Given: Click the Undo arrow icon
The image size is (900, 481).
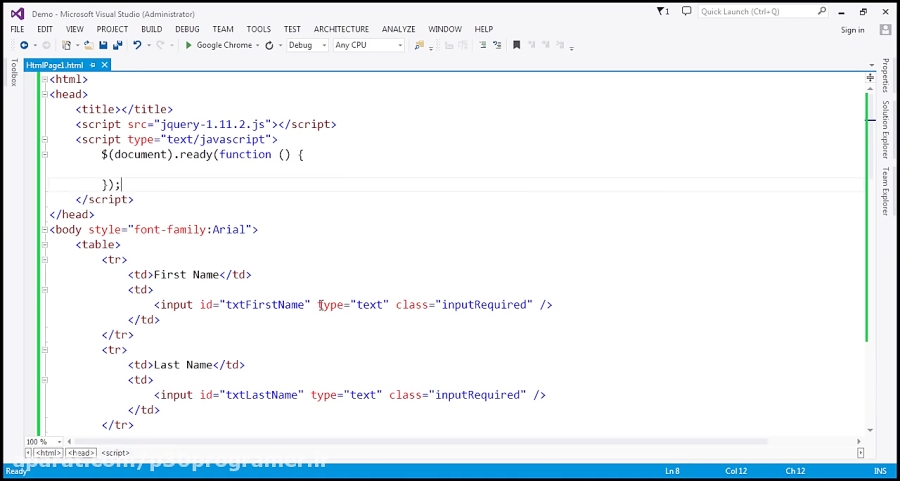Looking at the screenshot, I should coord(137,45).
